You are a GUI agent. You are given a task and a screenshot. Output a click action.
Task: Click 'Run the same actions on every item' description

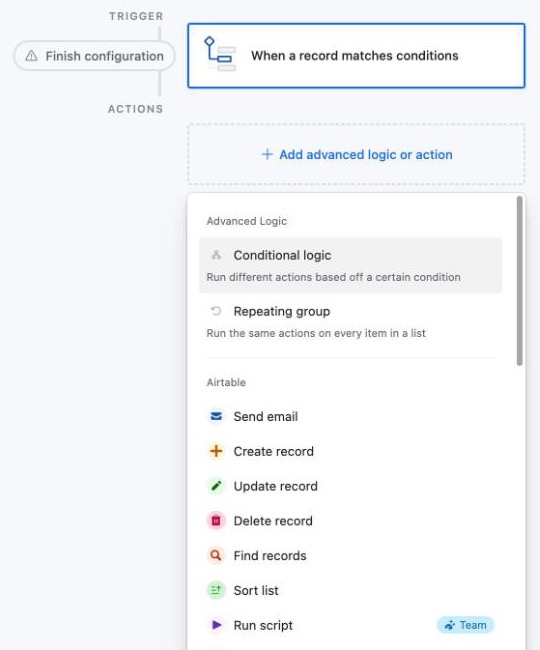pos(316,333)
